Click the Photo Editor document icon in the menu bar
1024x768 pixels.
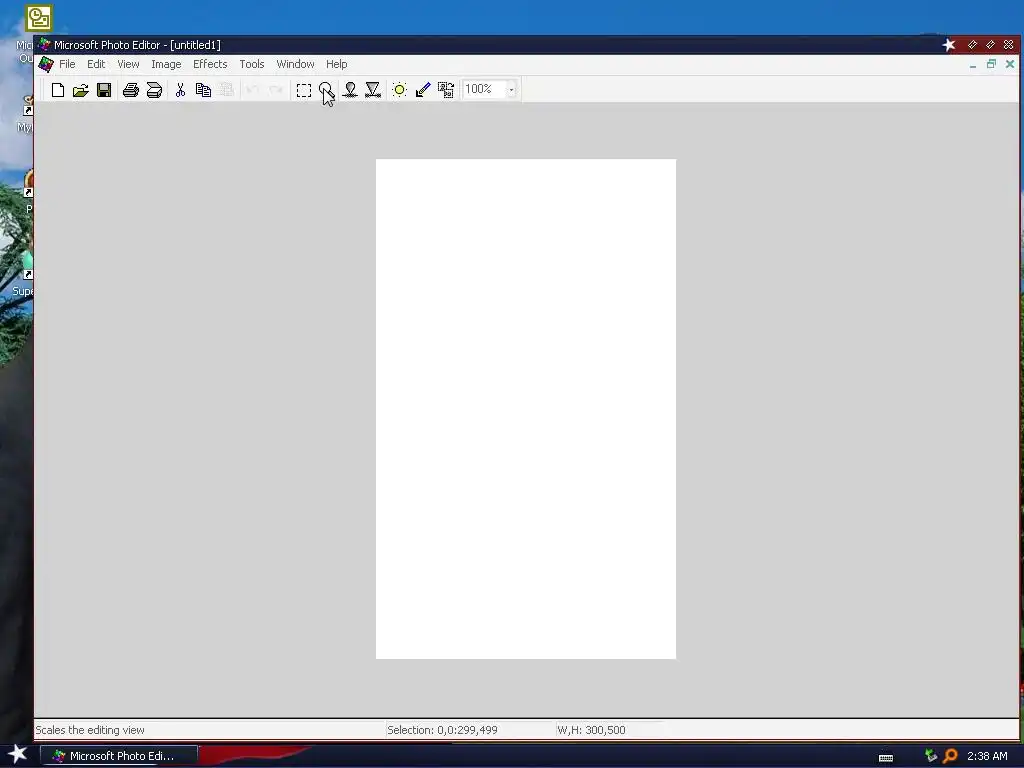[x=46, y=64]
